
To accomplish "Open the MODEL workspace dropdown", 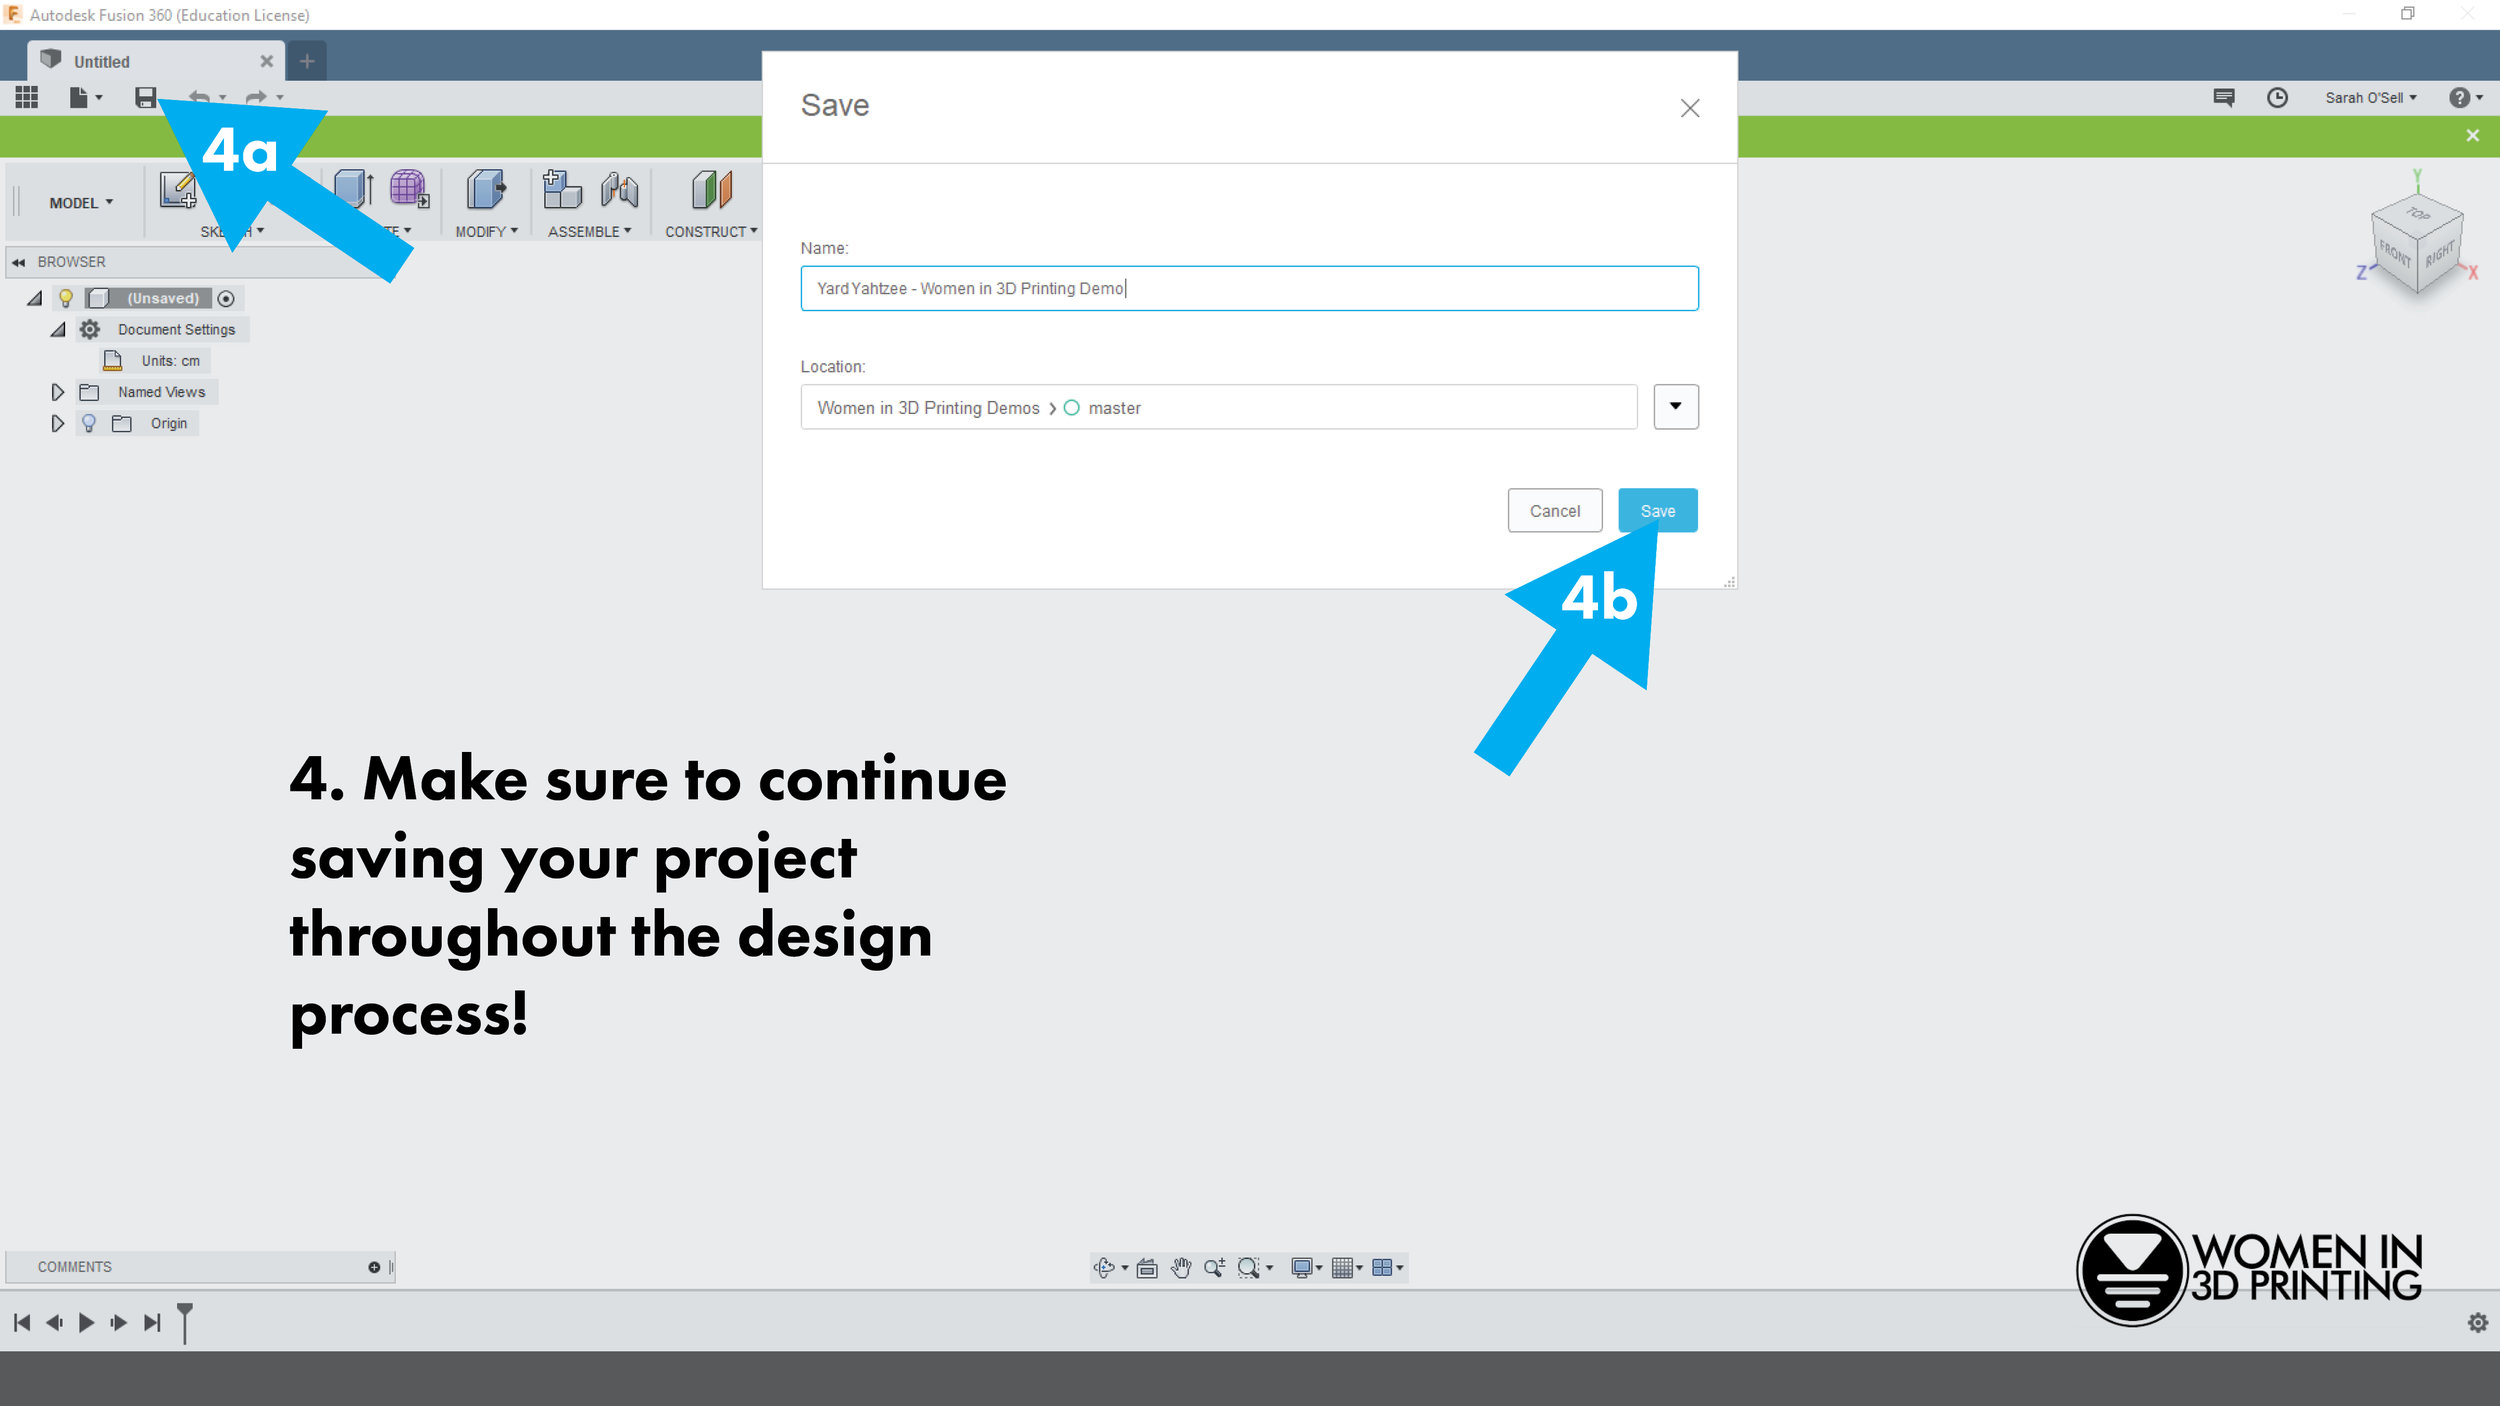I will pyautogui.click(x=81, y=203).
